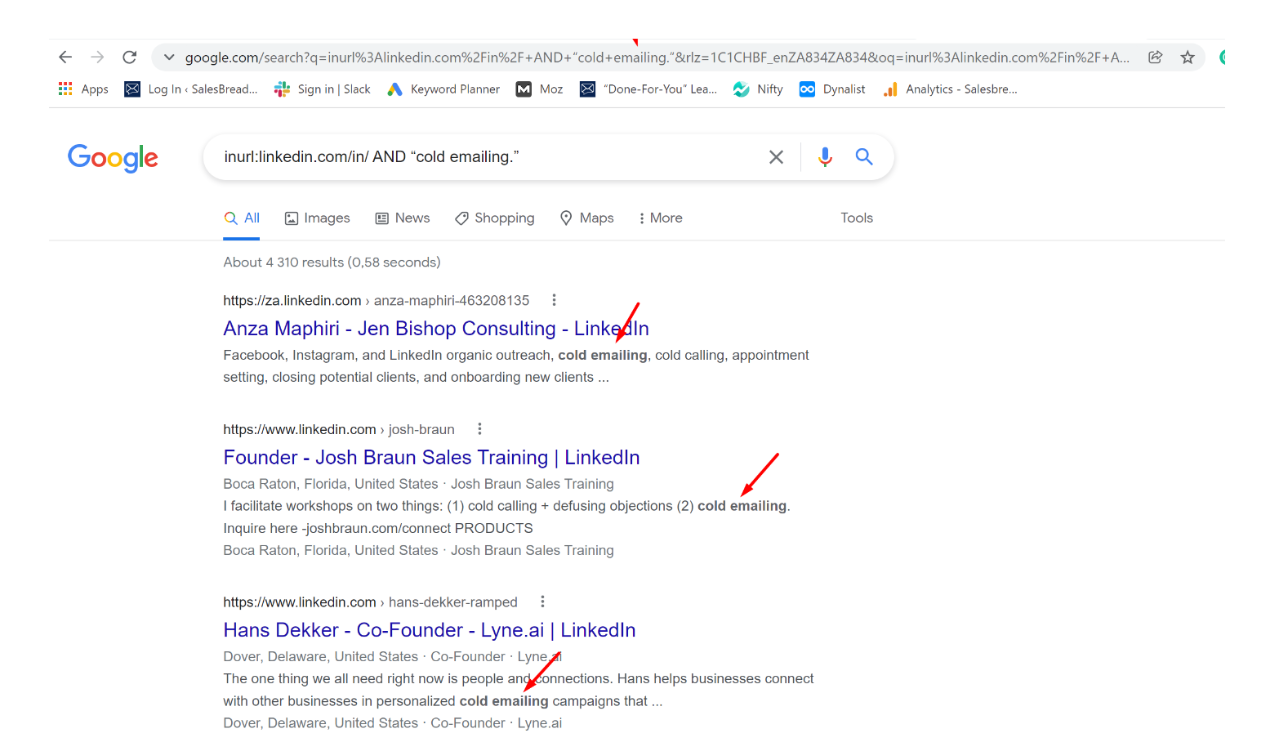The height and width of the screenshot is (755, 1280).
Task: Open more options for anza-maphiri result
Action: coord(554,300)
